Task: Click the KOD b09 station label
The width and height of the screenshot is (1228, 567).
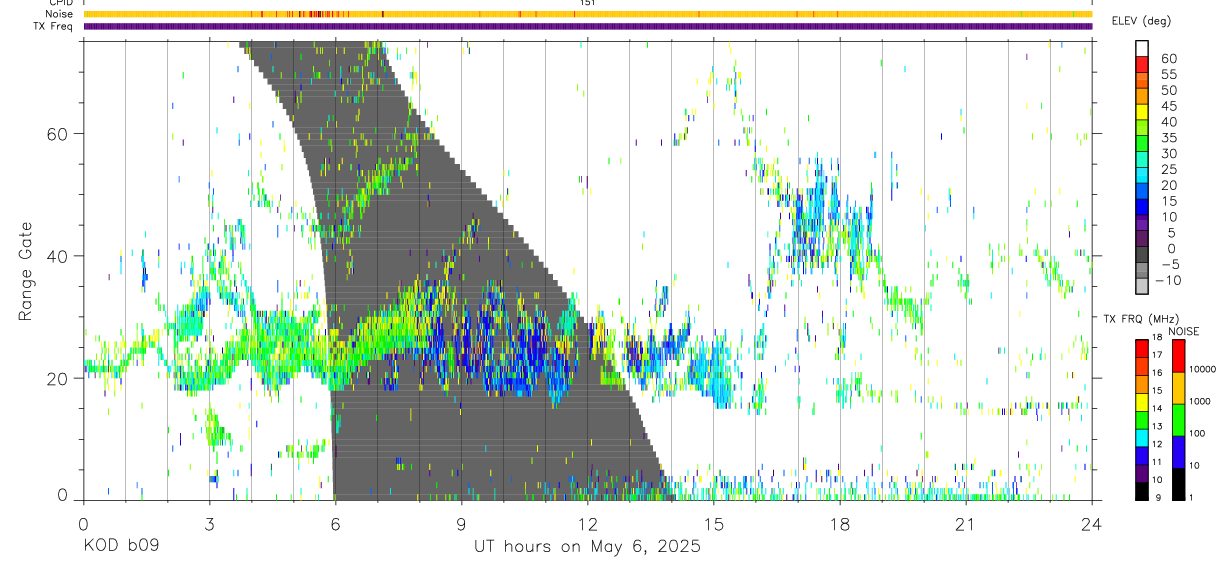Action: (x=120, y=547)
